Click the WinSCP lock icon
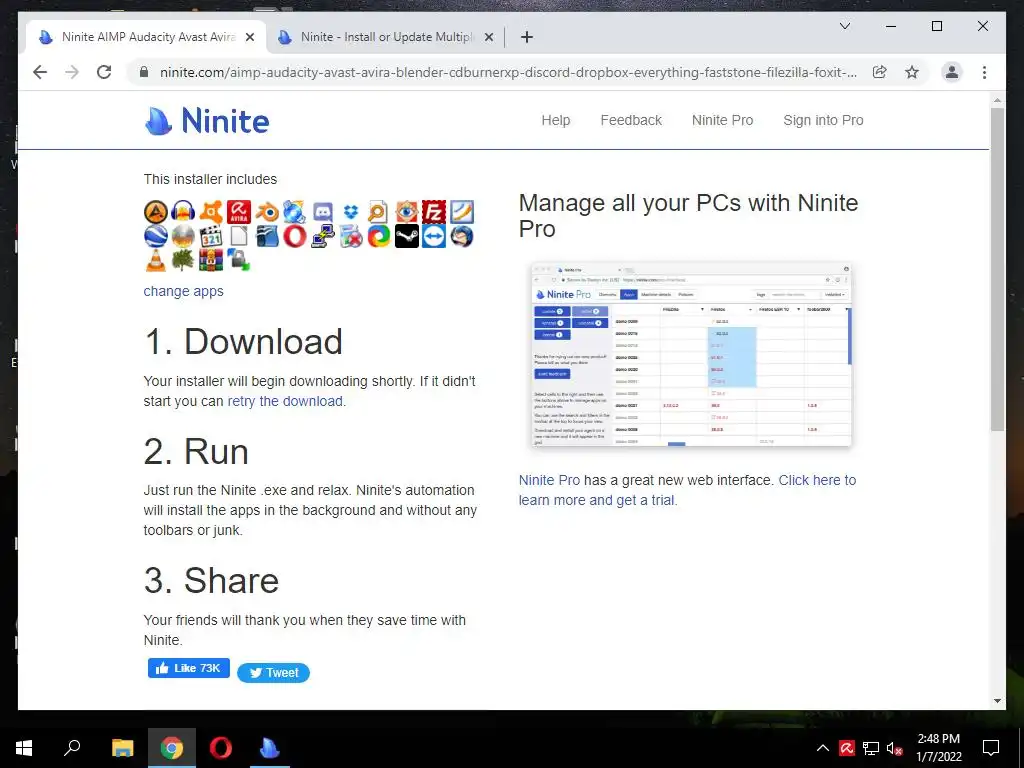The image size is (1024, 768). (239, 259)
